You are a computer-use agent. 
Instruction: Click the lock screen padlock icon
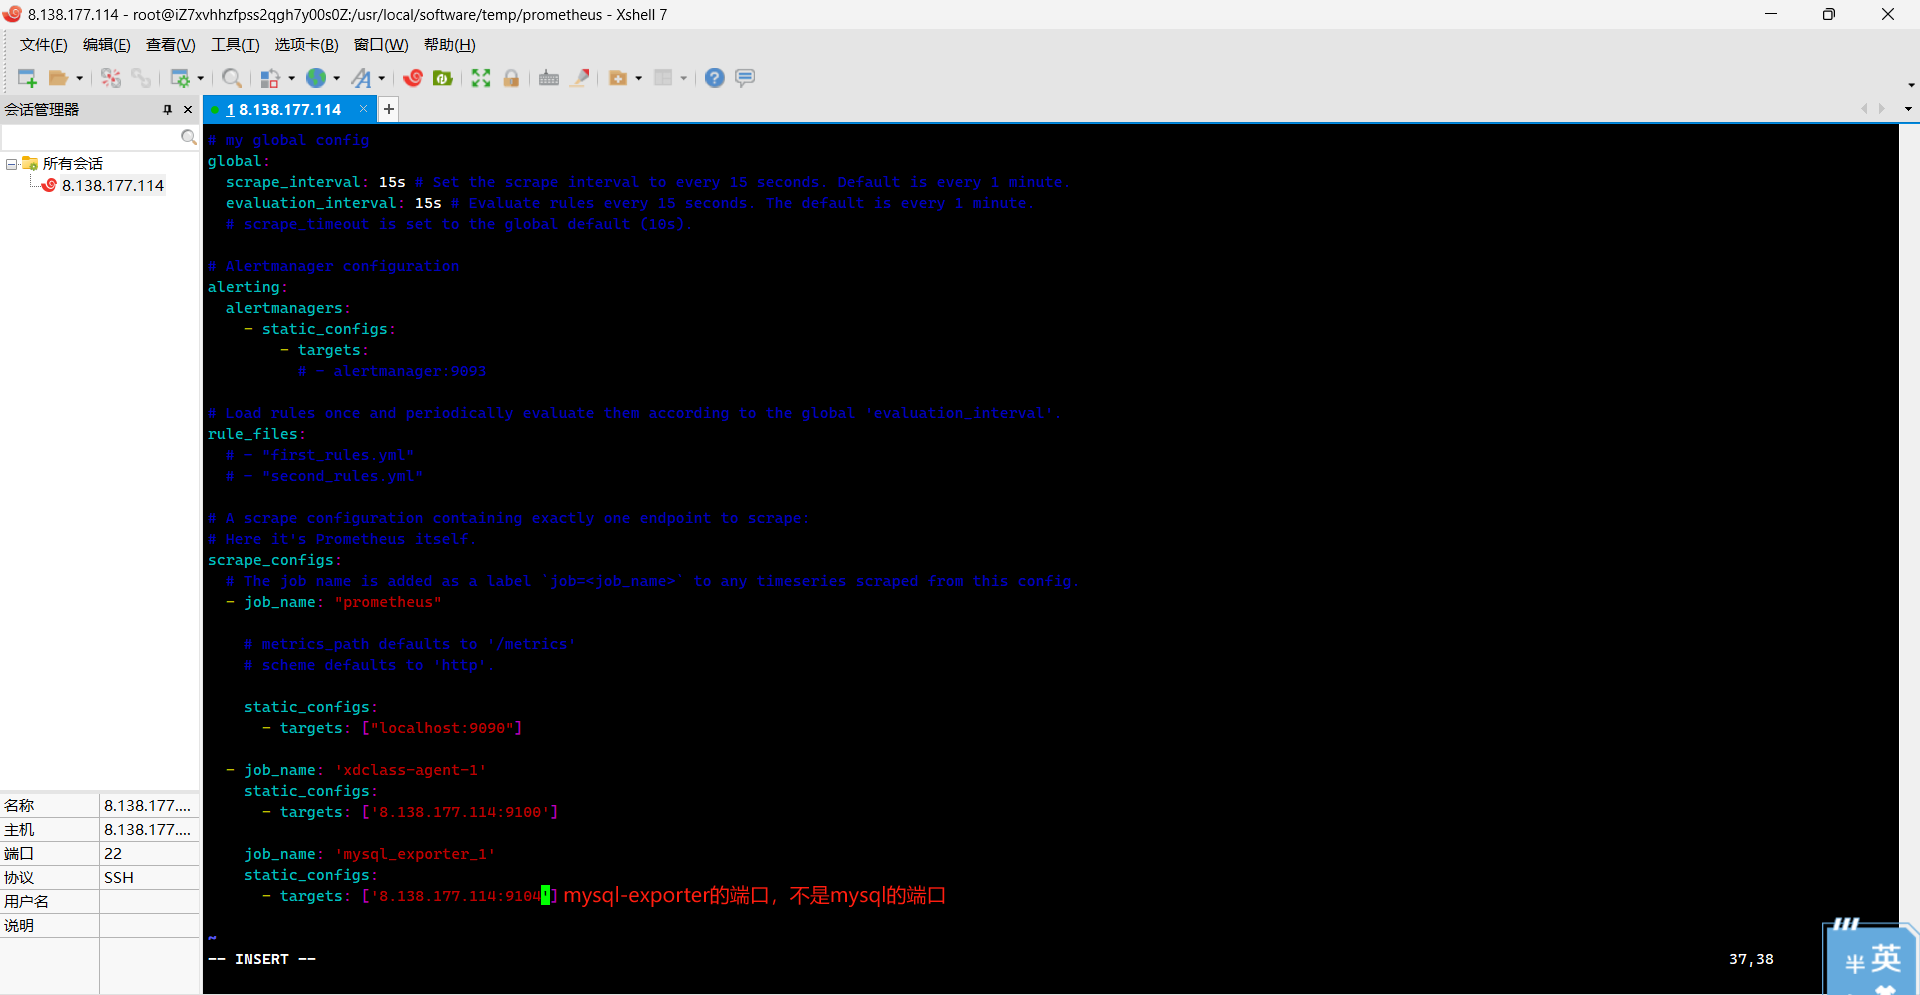pyautogui.click(x=511, y=78)
